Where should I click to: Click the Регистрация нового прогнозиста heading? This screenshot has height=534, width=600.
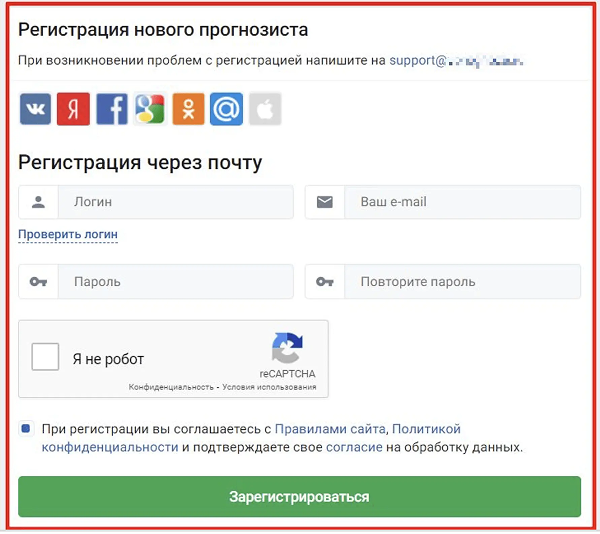(x=163, y=30)
